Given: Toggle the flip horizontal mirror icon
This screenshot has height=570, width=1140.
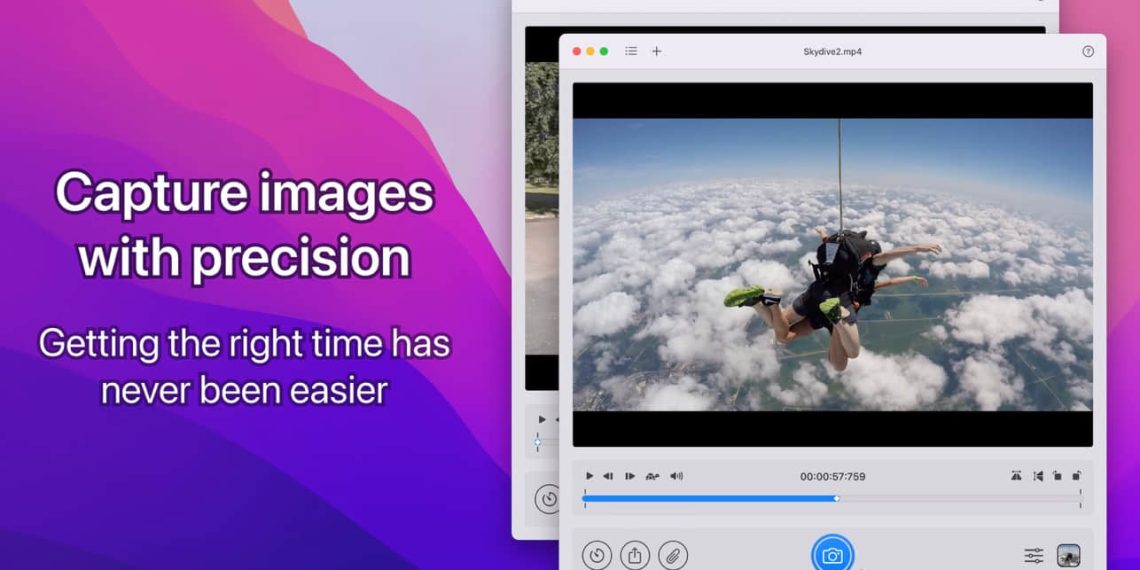Looking at the screenshot, I should (x=1017, y=476).
